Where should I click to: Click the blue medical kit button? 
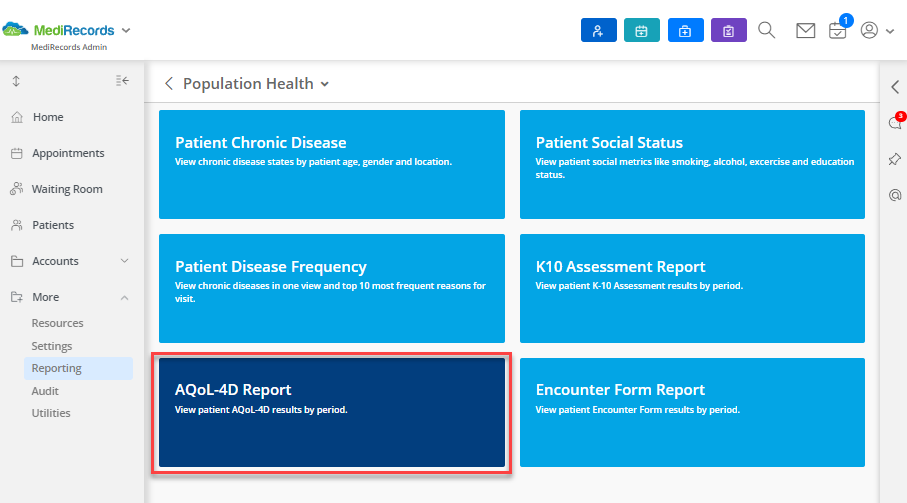coord(685,31)
